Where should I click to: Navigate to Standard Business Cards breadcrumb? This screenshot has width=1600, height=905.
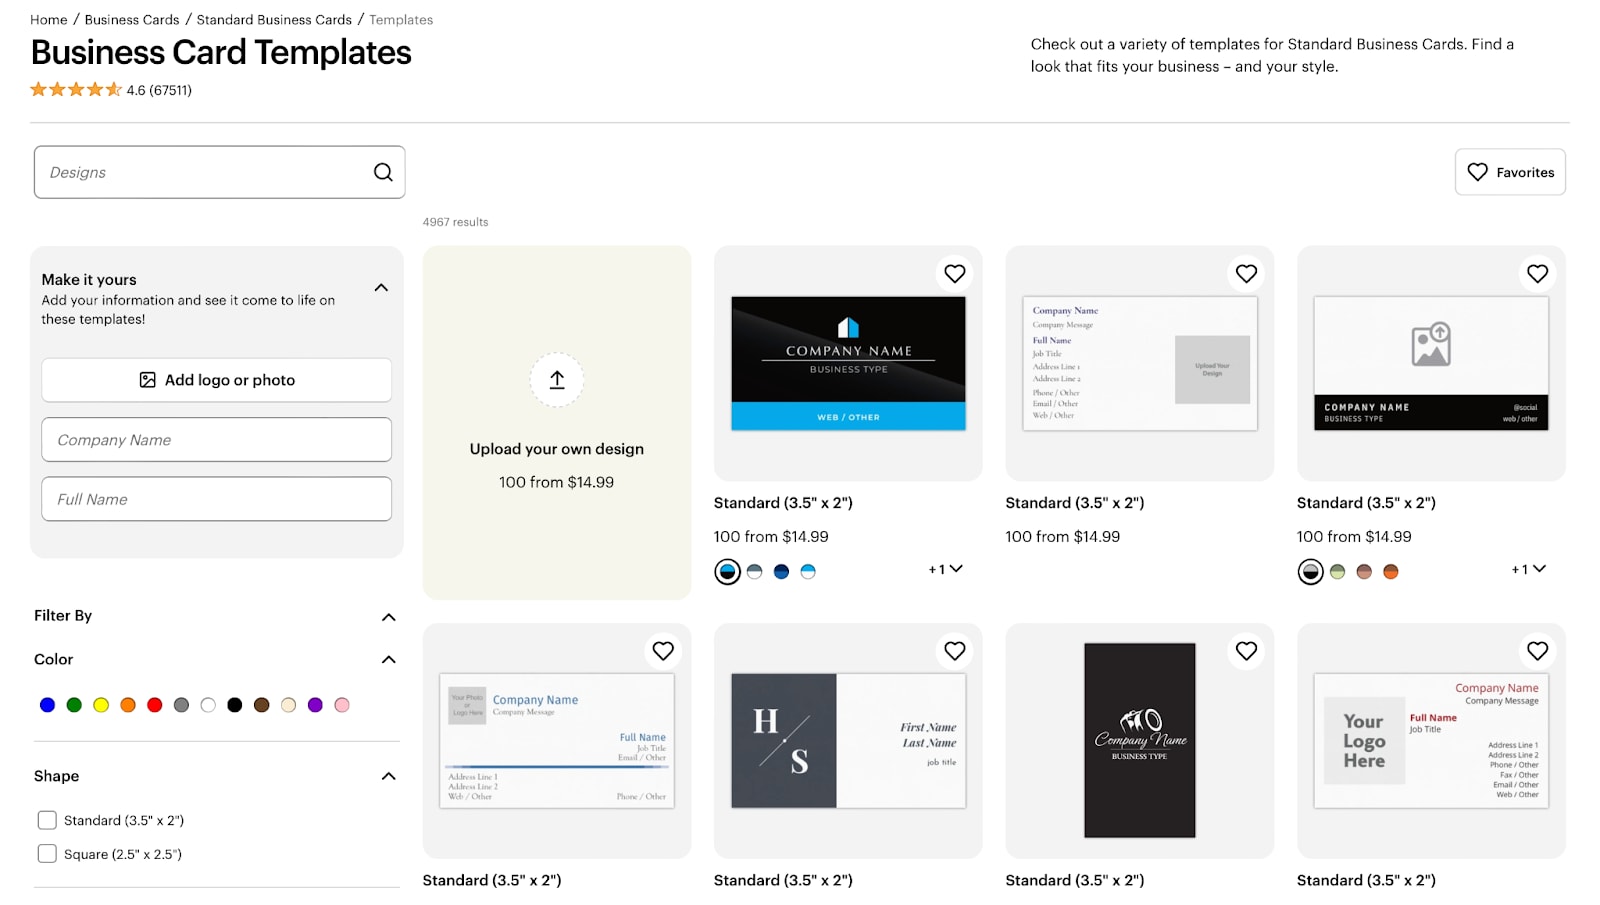[x=273, y=19]
